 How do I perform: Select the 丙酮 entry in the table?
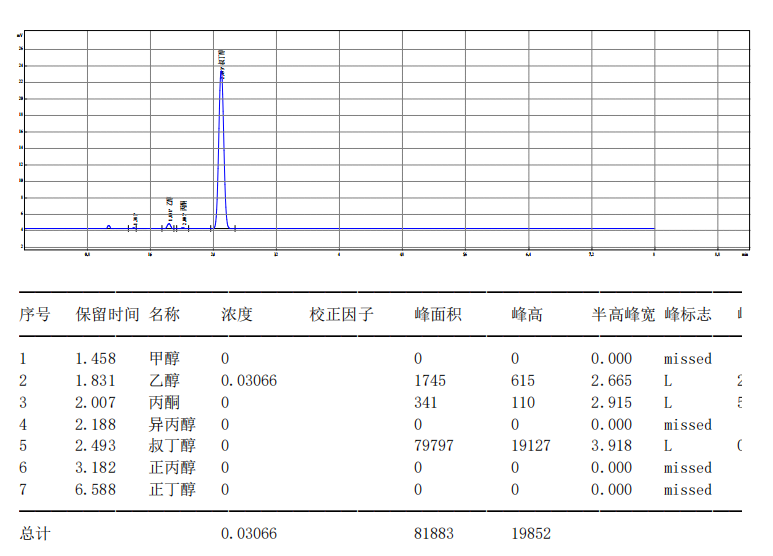click(164, 403)
